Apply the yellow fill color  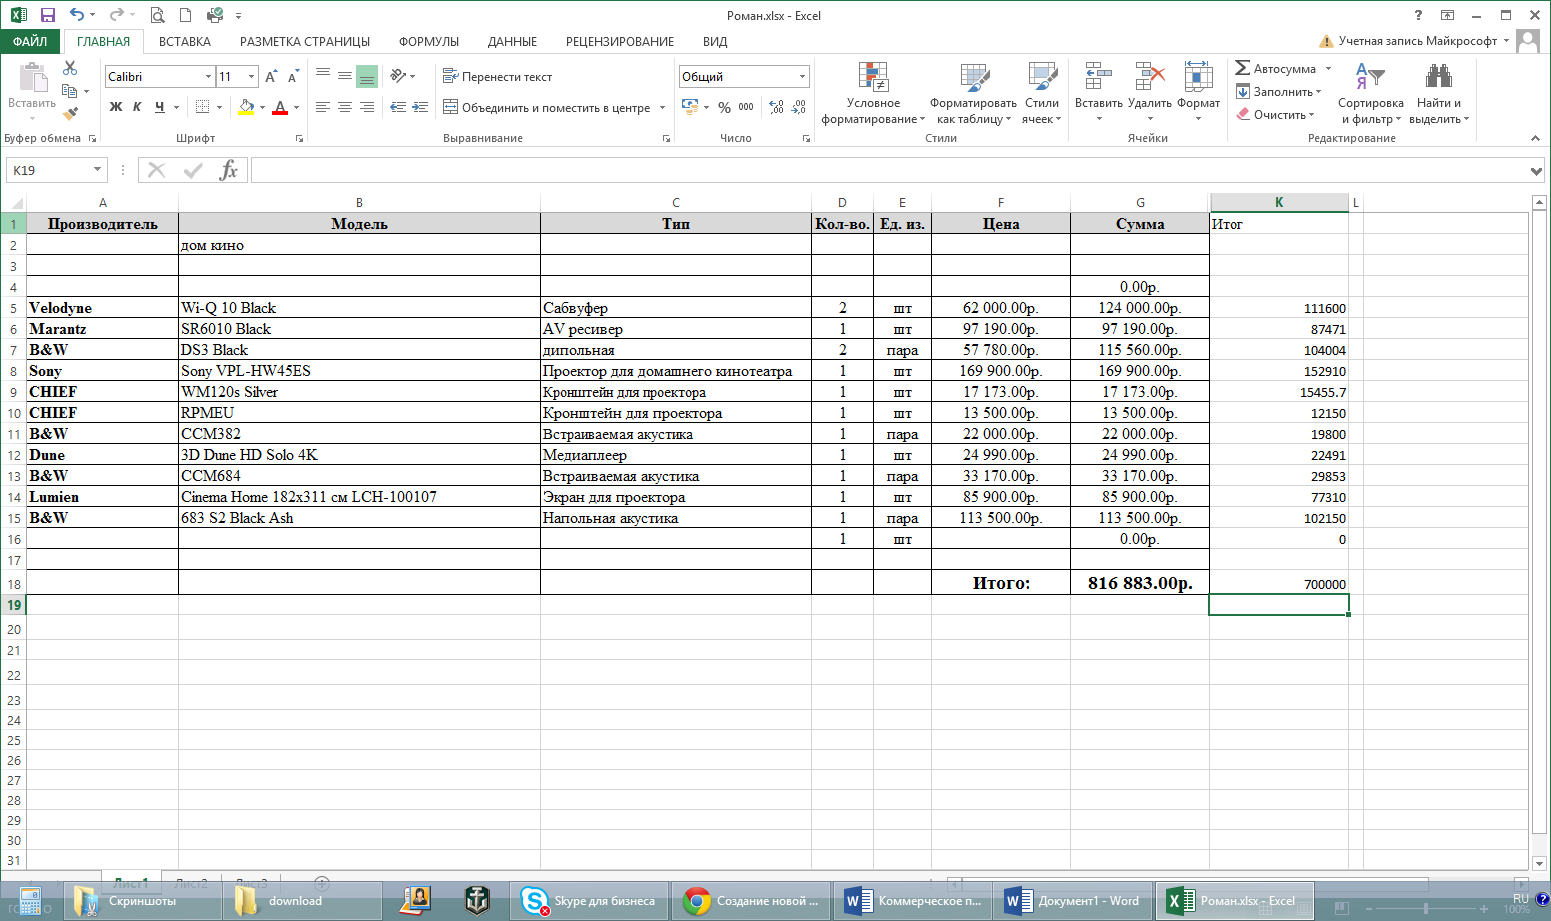[x=246, y=107]
